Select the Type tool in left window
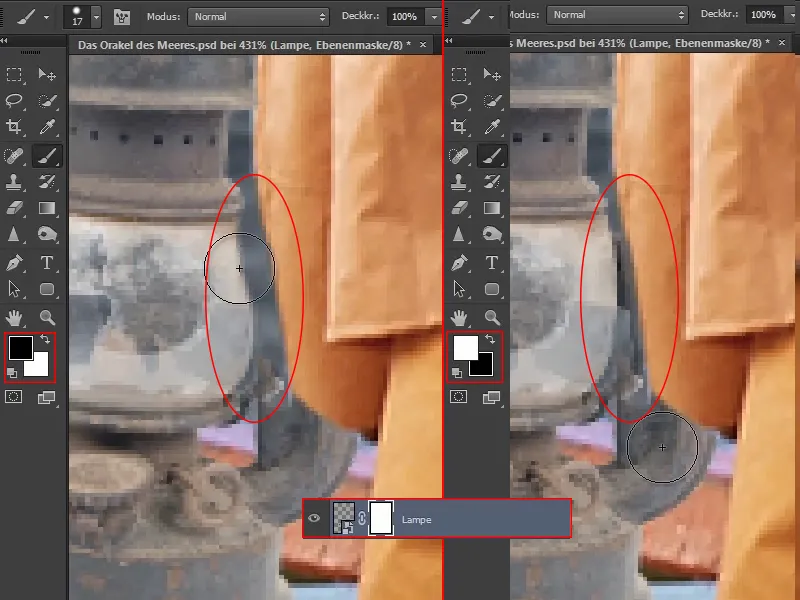 [47, 263]
